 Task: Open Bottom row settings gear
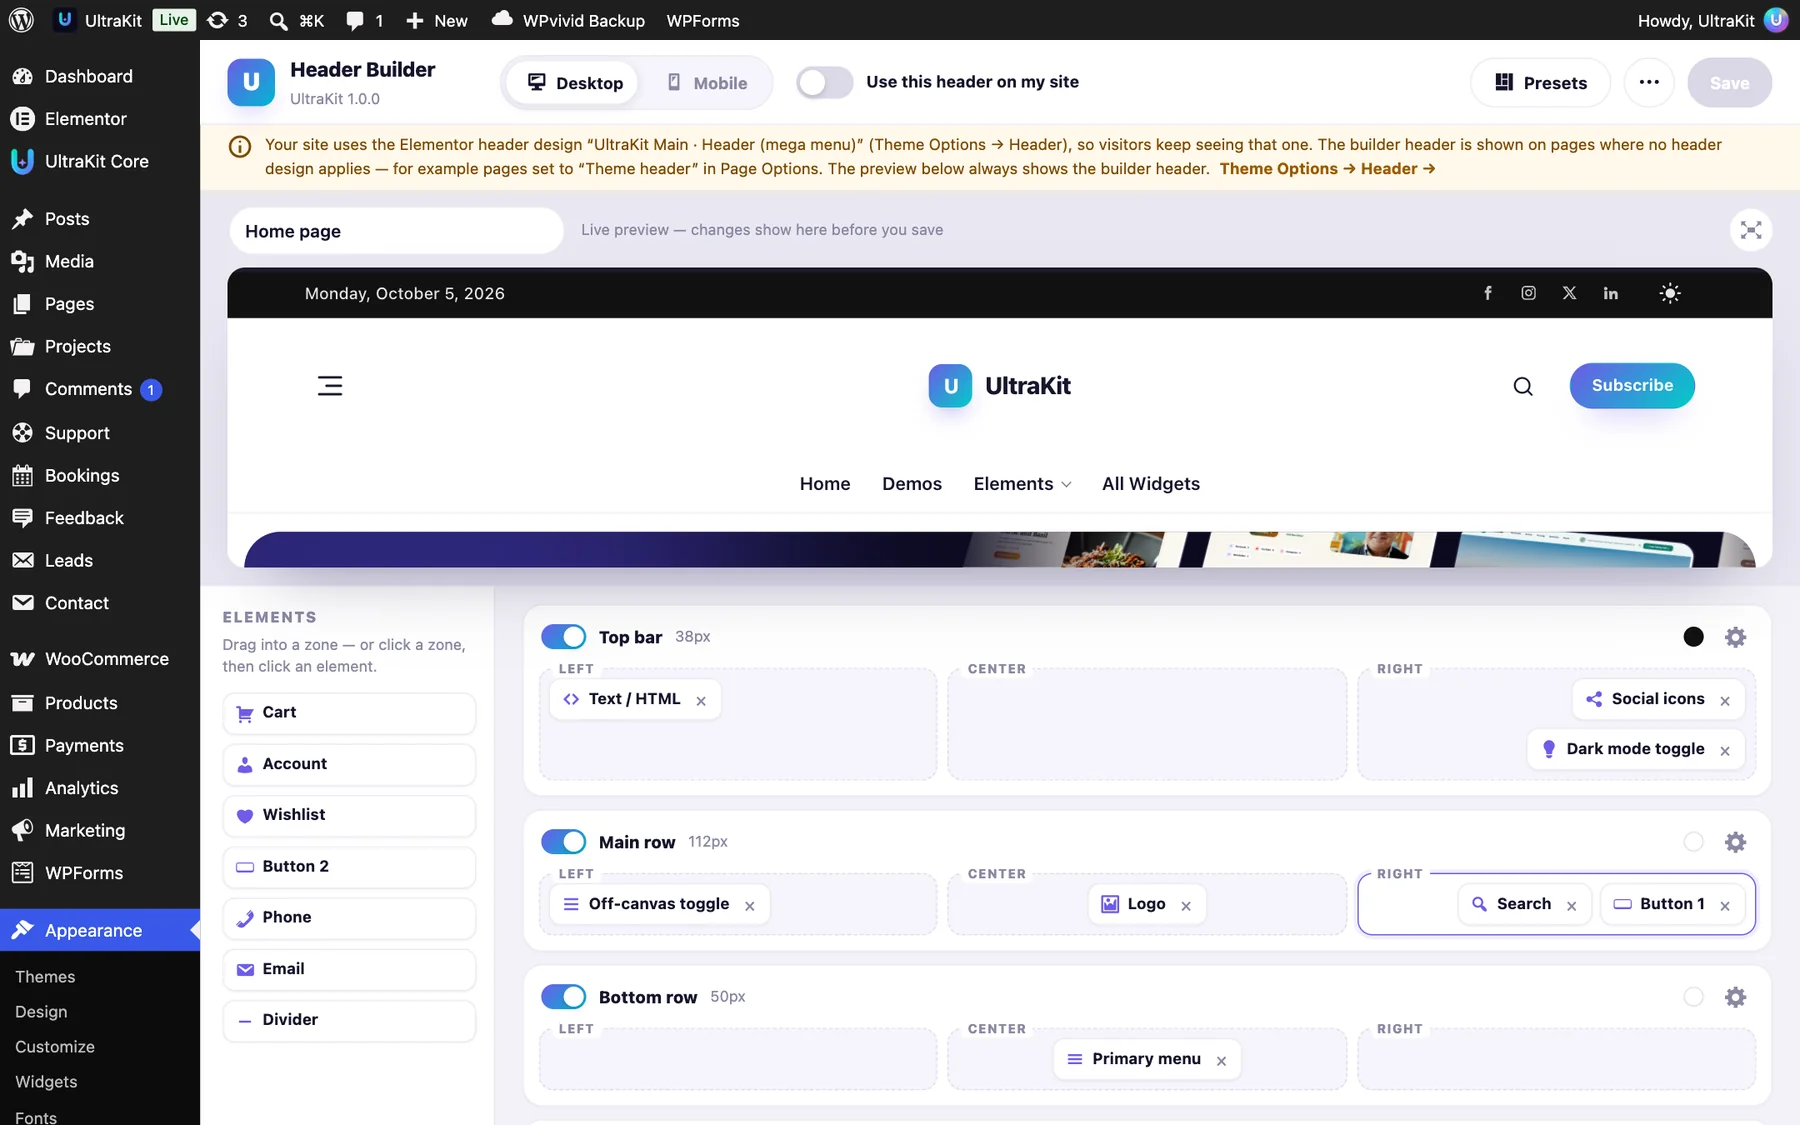[1735, 996]
